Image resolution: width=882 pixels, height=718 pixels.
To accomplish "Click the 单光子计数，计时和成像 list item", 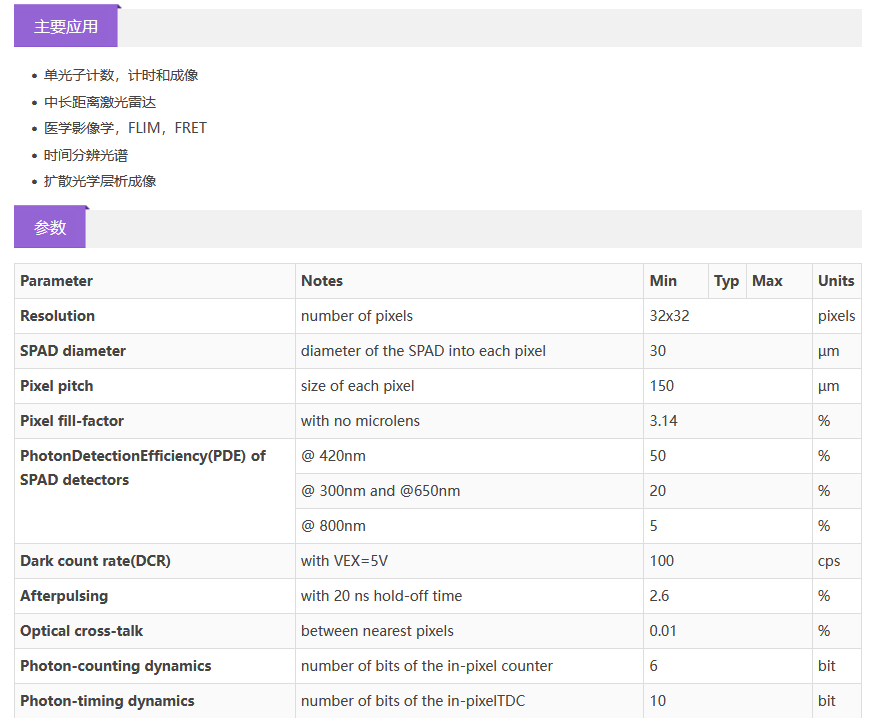I will point(121,76).
